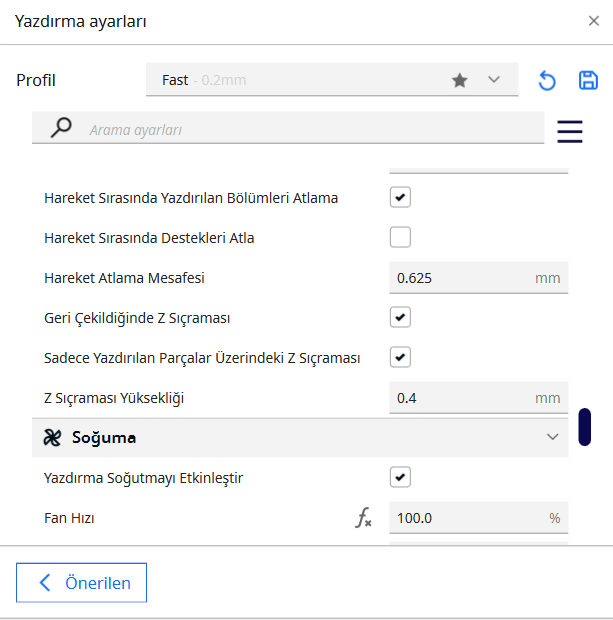Click the magnifier search icon
Image resolution: width=613 pixels, height=620 pixels.
pos(61,129)
